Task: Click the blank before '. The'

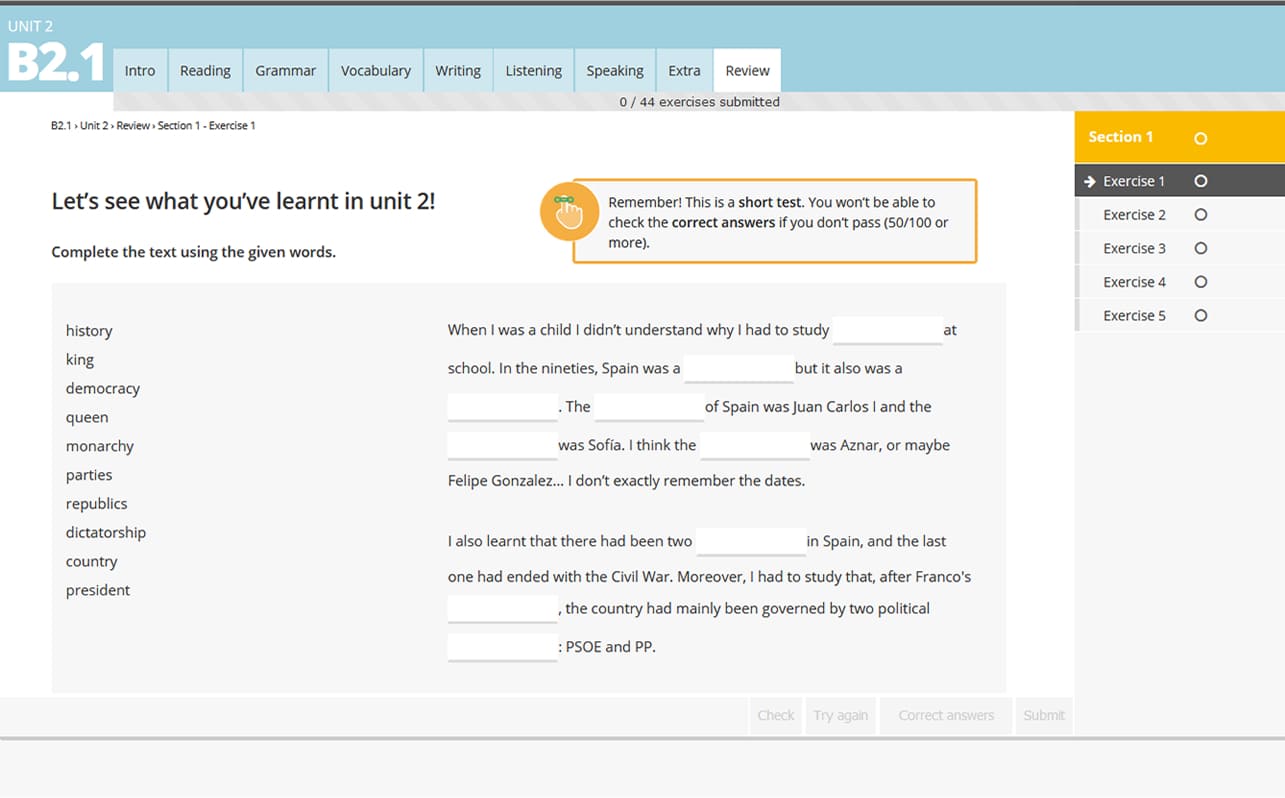Action: (x=502, y=407)
